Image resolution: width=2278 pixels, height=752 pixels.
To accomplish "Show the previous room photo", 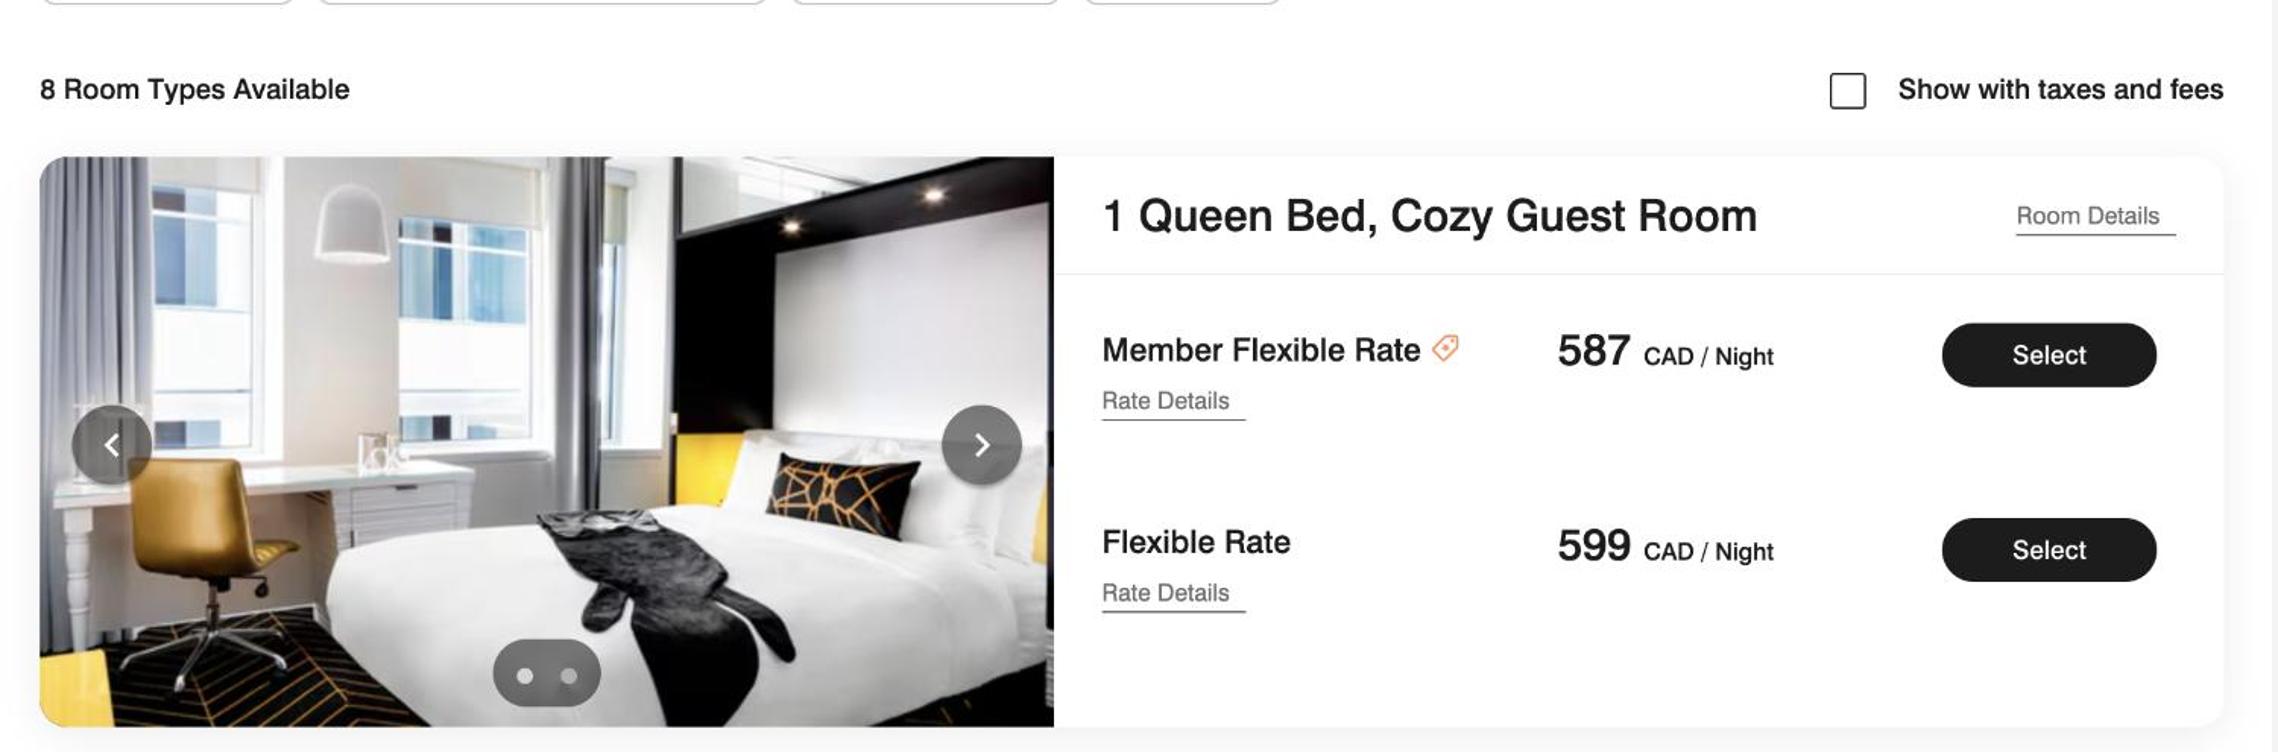I will pyautogui.click(x=112, y=445).
